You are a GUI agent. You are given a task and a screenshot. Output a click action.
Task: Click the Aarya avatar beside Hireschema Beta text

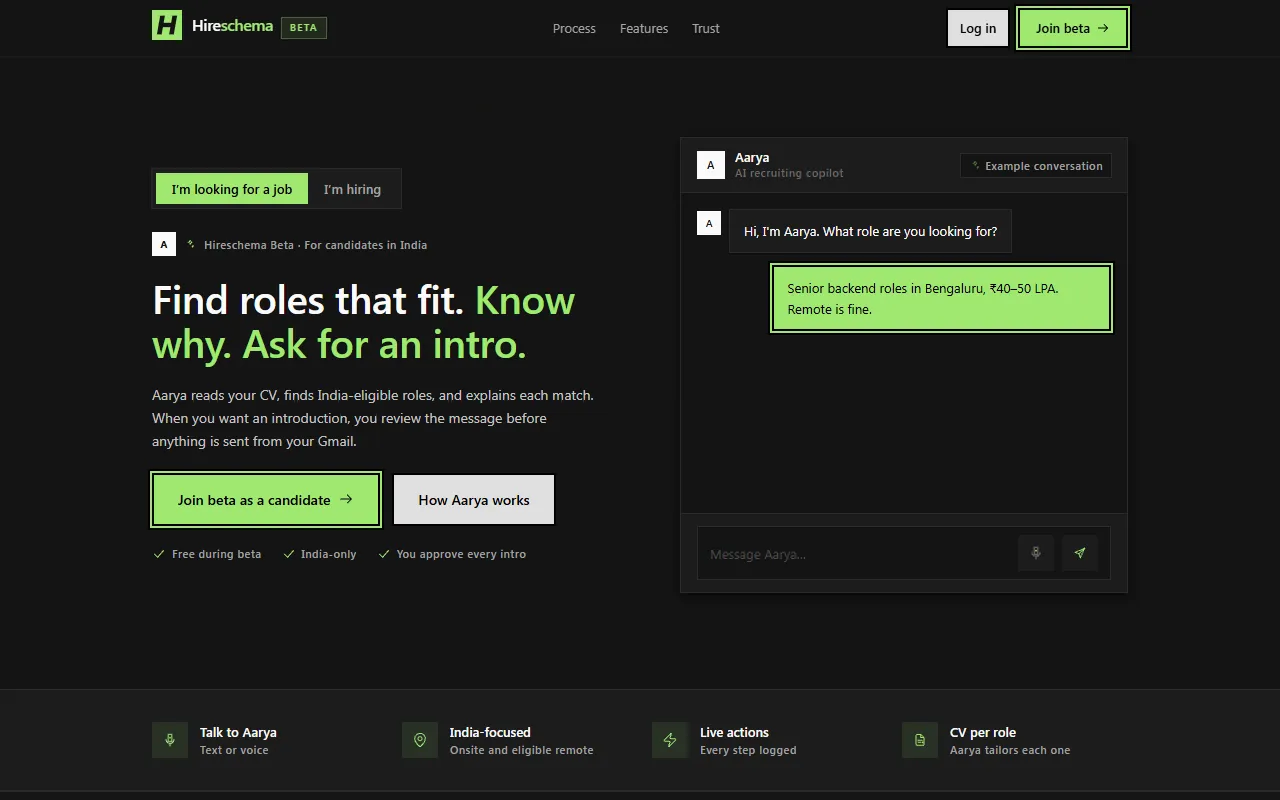[x=164, y=244]
